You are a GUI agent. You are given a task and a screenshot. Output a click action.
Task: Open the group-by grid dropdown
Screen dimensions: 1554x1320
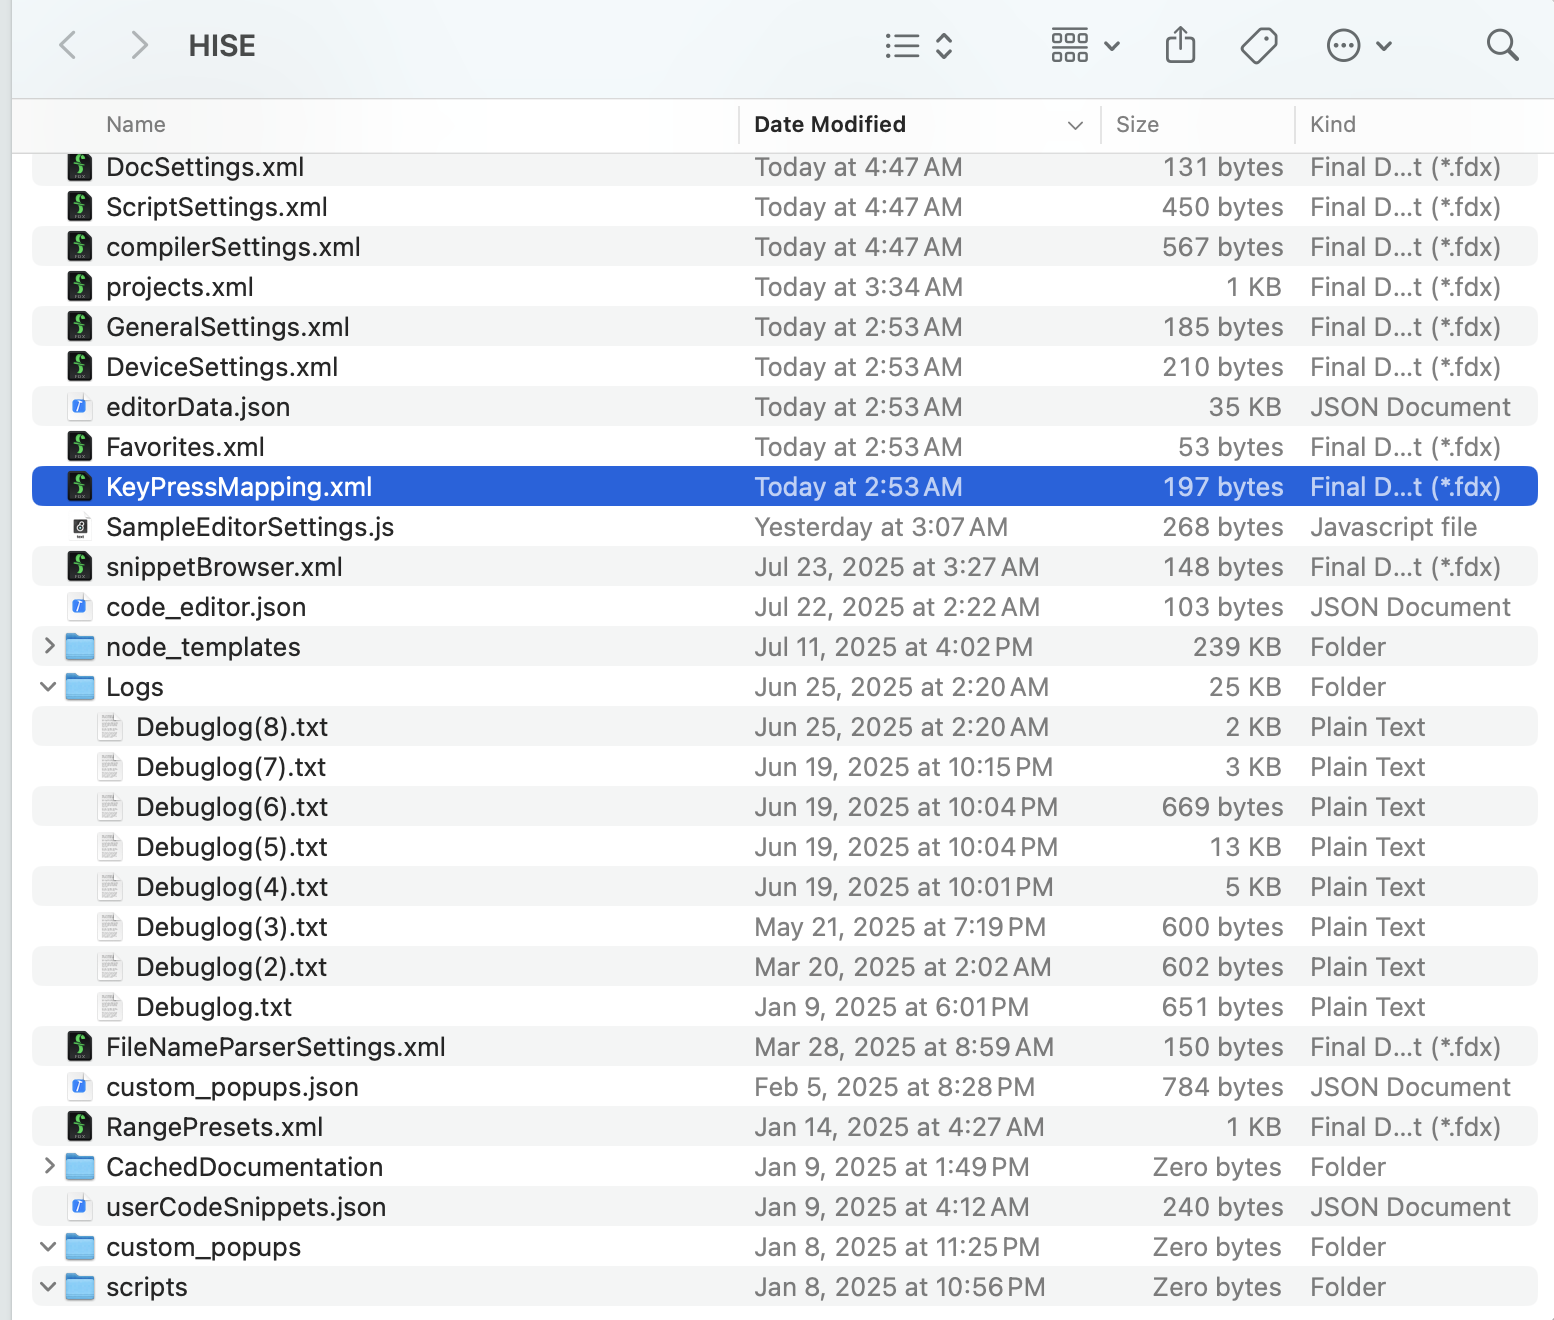click(1085, 46)
